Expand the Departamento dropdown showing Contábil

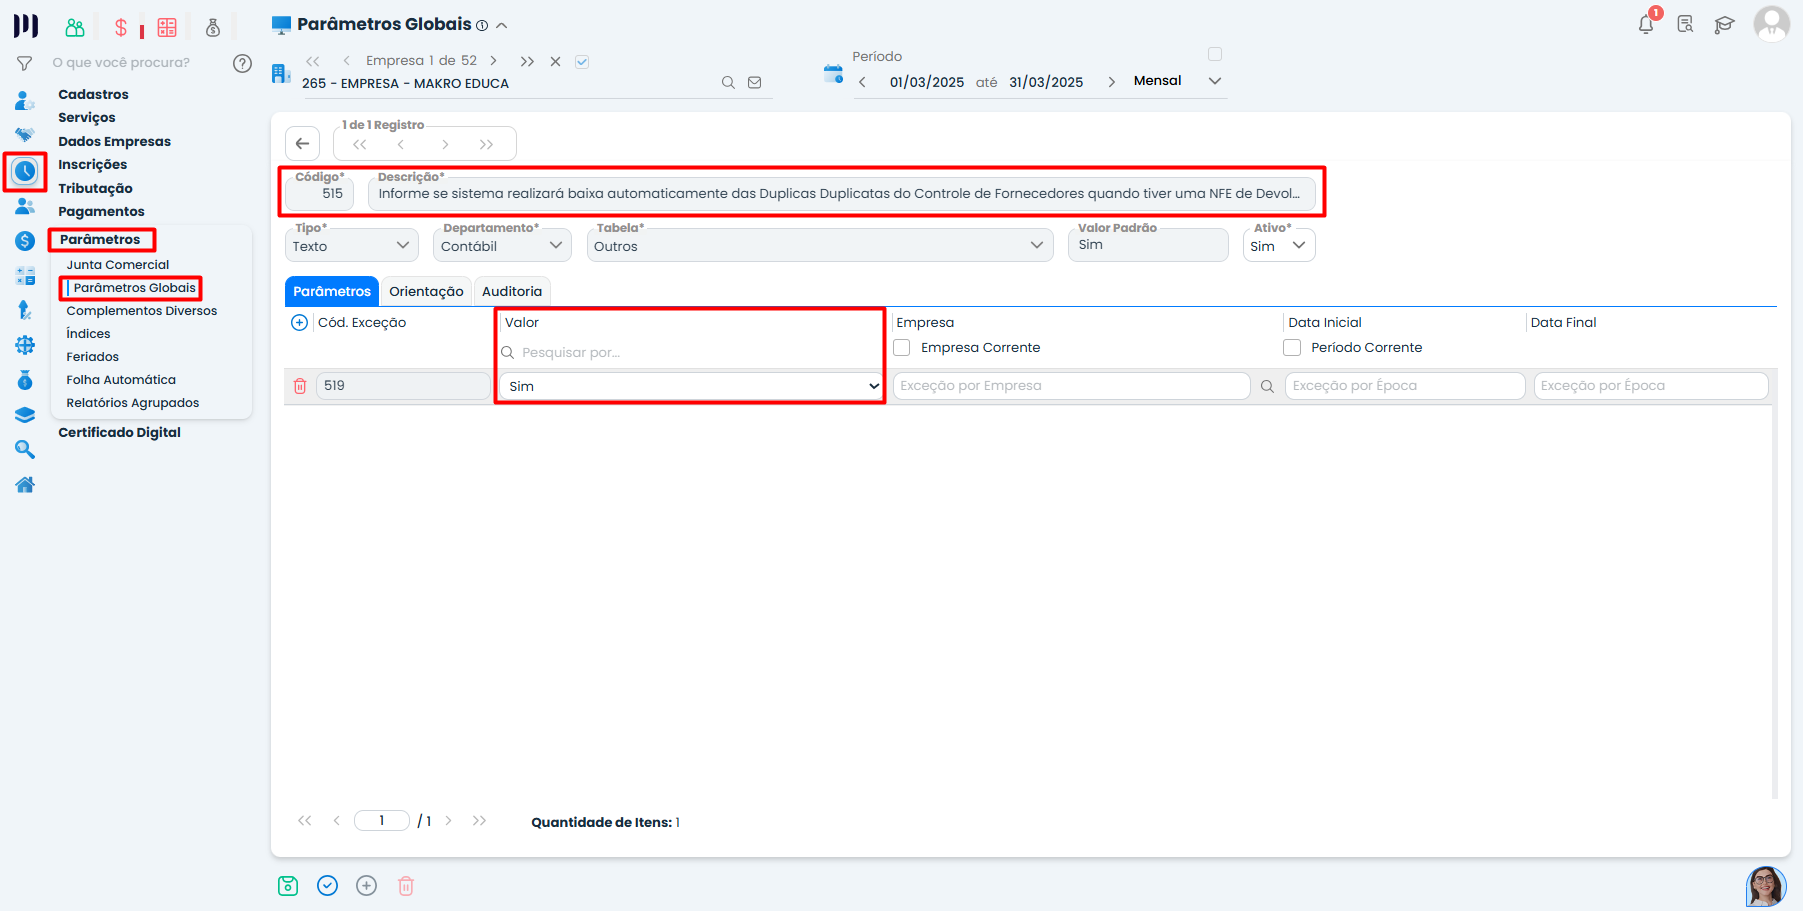tap(502, 246)
